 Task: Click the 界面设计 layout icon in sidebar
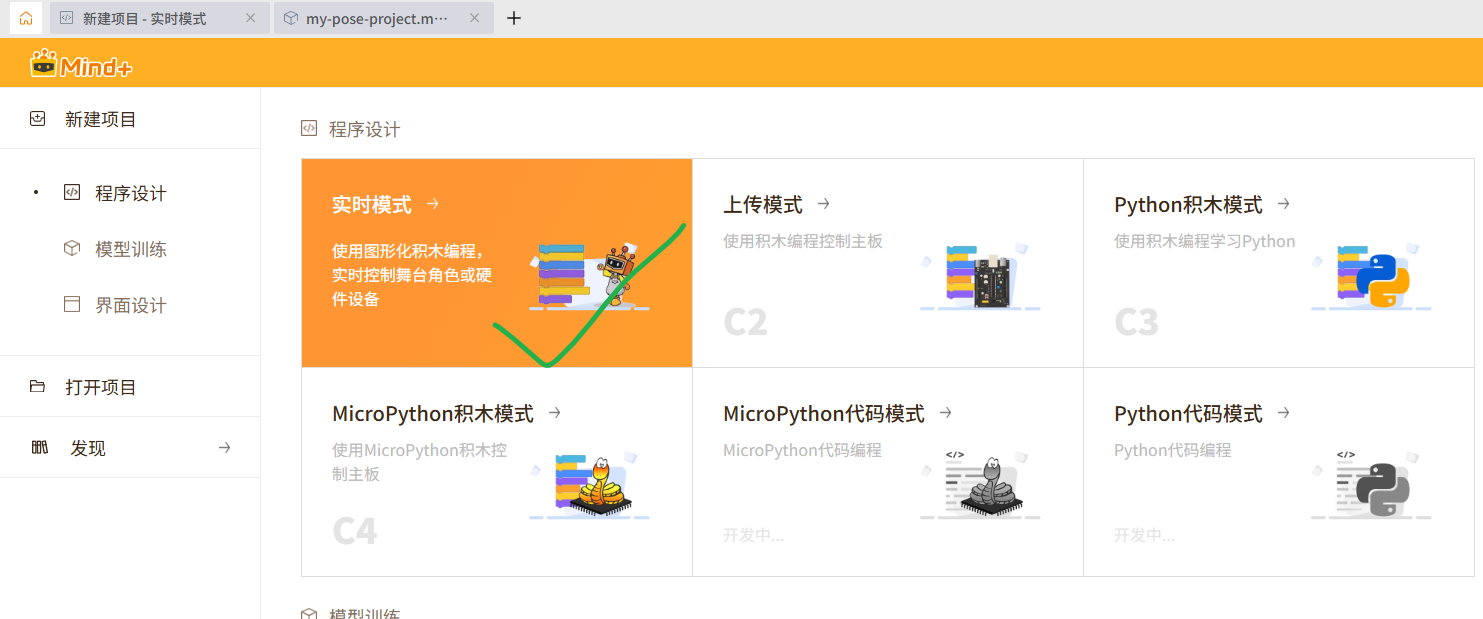tap(71, 305)
